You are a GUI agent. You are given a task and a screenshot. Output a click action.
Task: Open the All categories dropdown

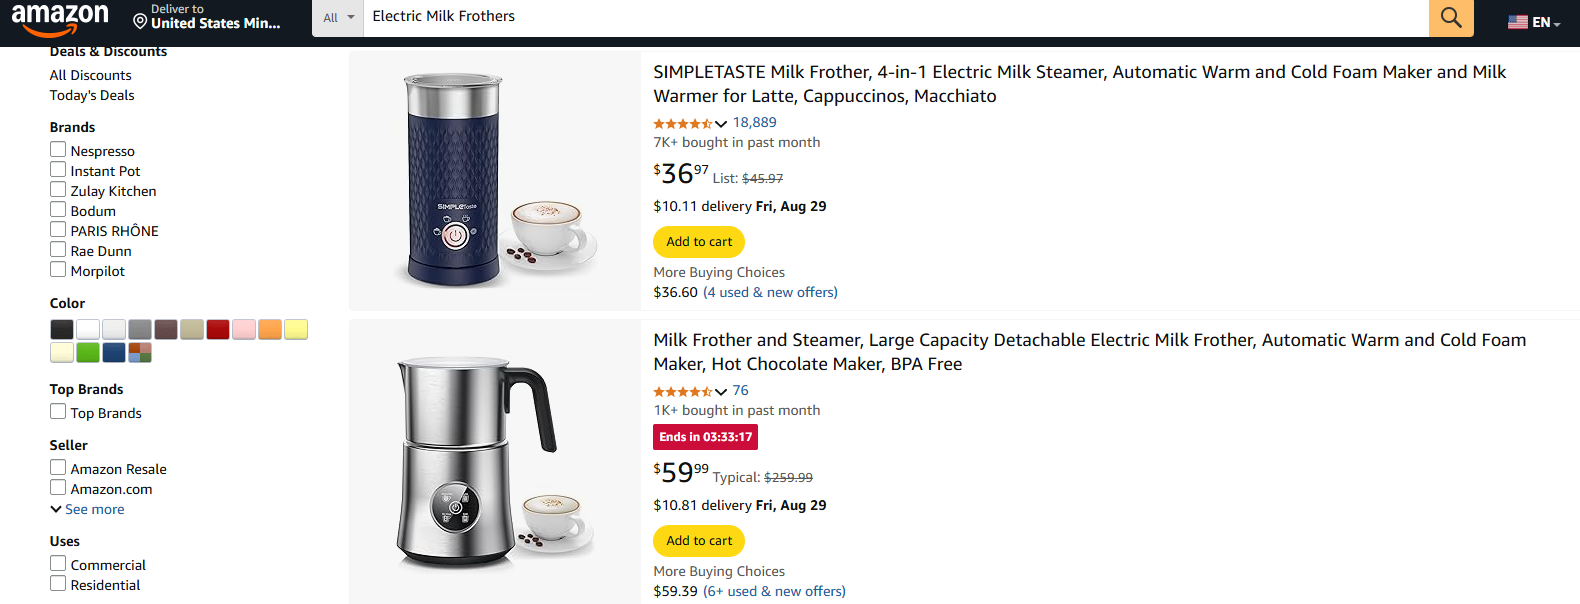[x=337, y=17]
